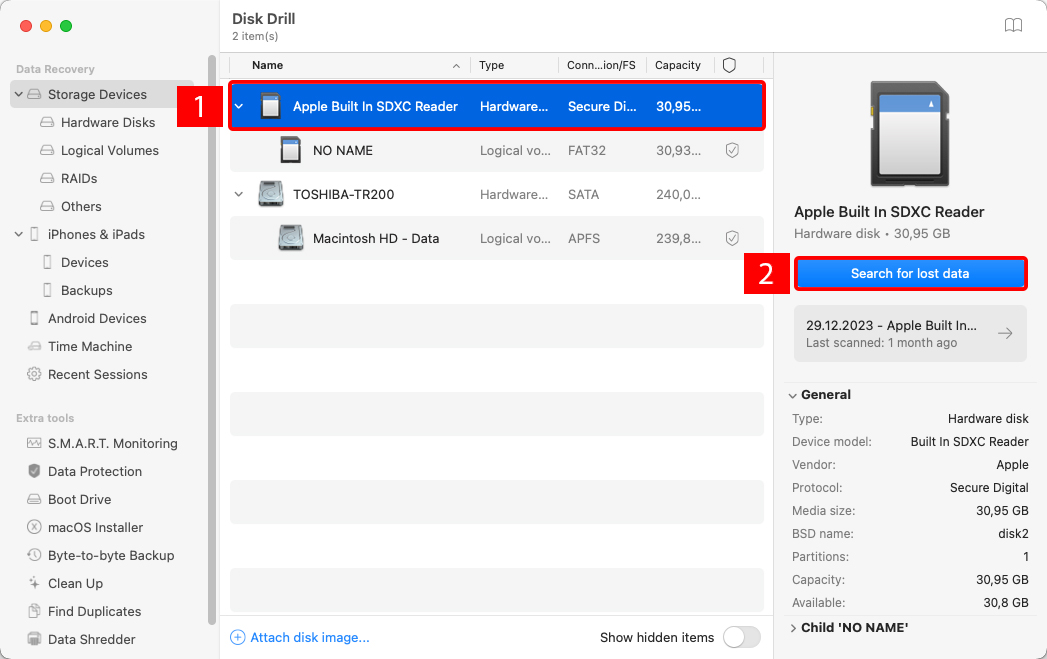This screenshot has height=659, width=1047.
Task: Click the S.M.A.R.T. Monitoring icon
Action: coord(34,443)
